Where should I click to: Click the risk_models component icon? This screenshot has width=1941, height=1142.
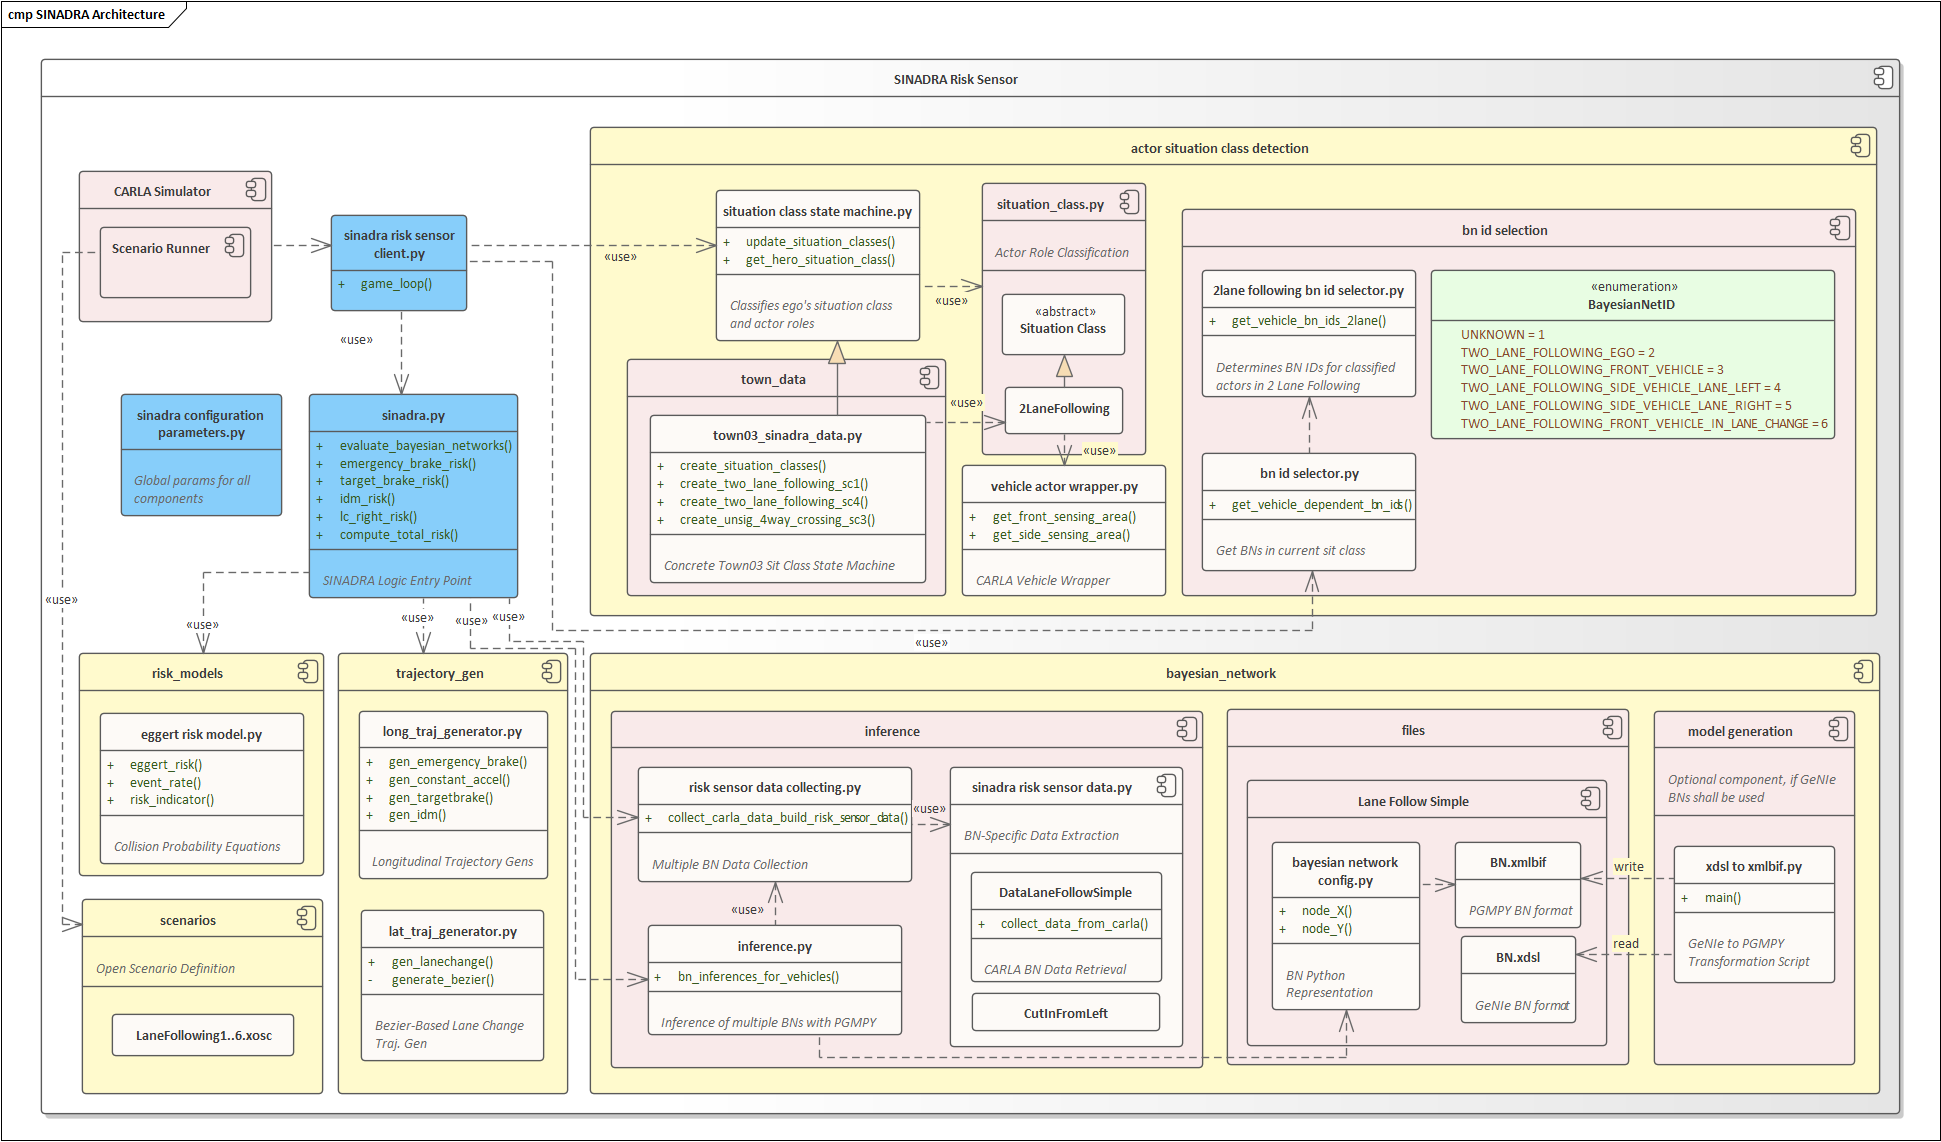(x=308, y=672)
